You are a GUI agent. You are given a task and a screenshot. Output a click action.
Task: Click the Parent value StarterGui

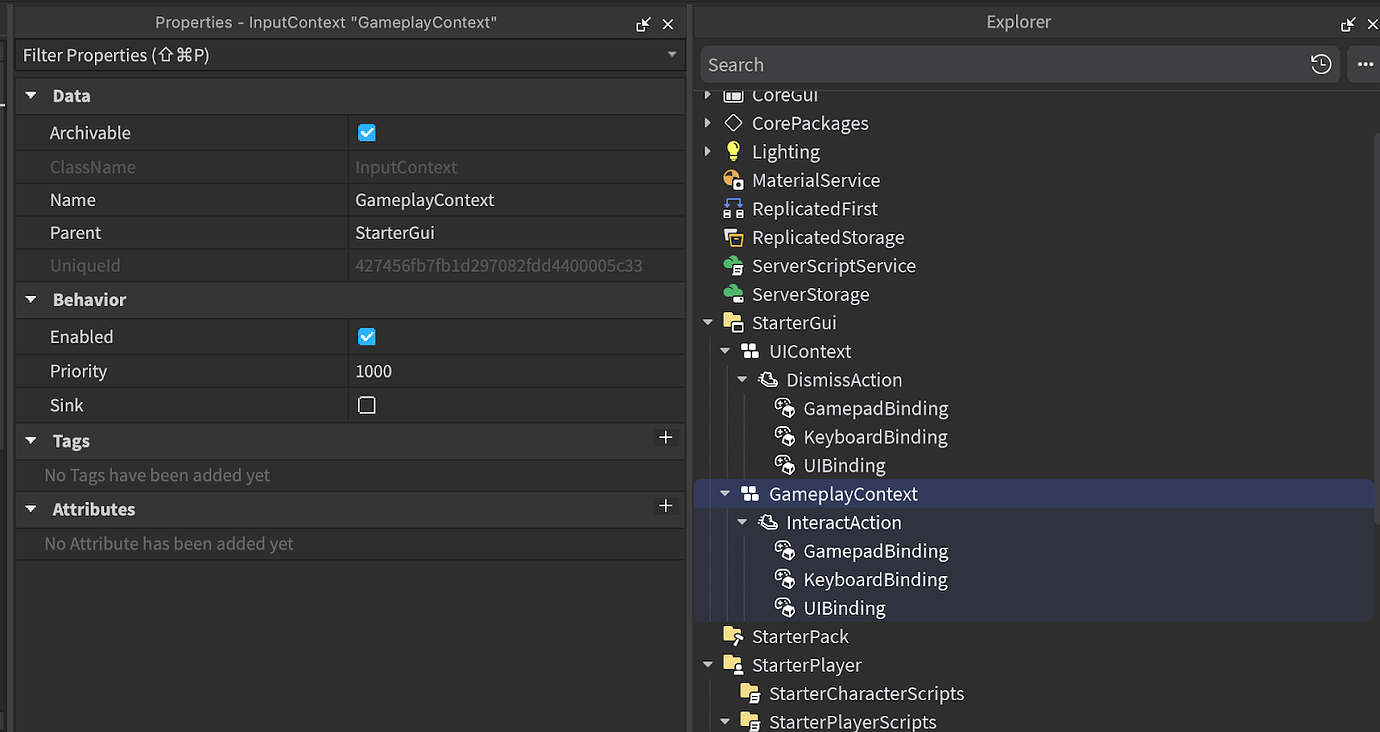[x=395, y=233]
